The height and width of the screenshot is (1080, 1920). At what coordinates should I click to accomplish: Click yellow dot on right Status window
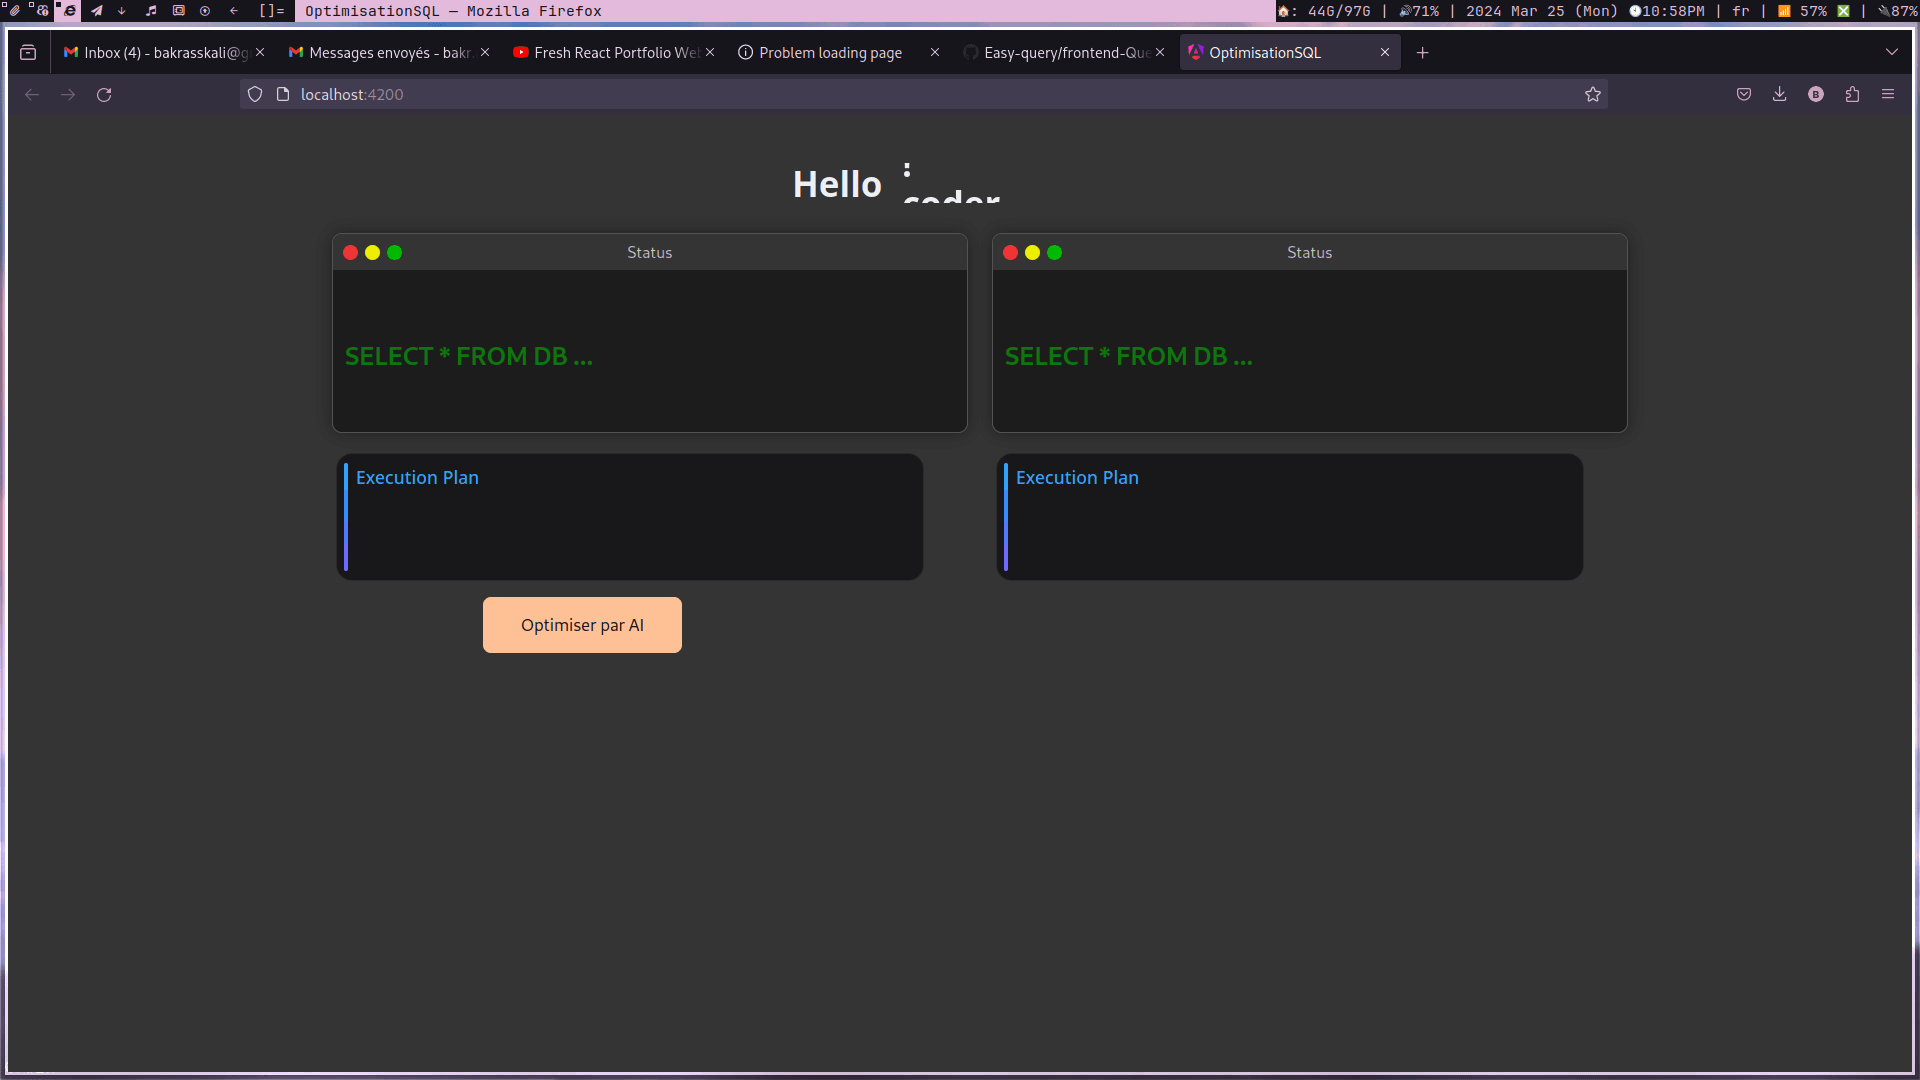click(1033, 252)
